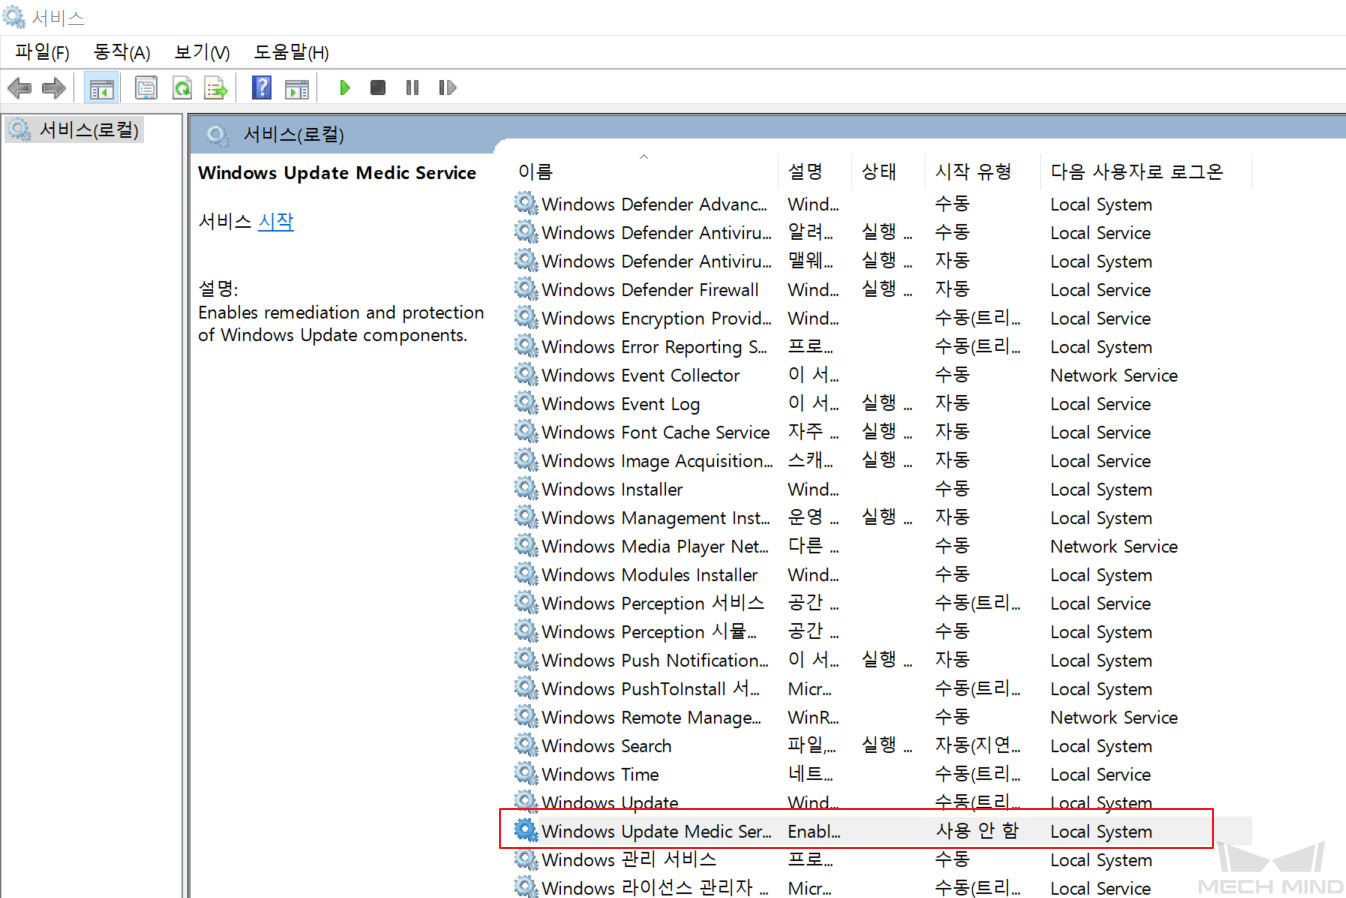Click the gear icon of Windows Update Medic Service

coord(526,831)
